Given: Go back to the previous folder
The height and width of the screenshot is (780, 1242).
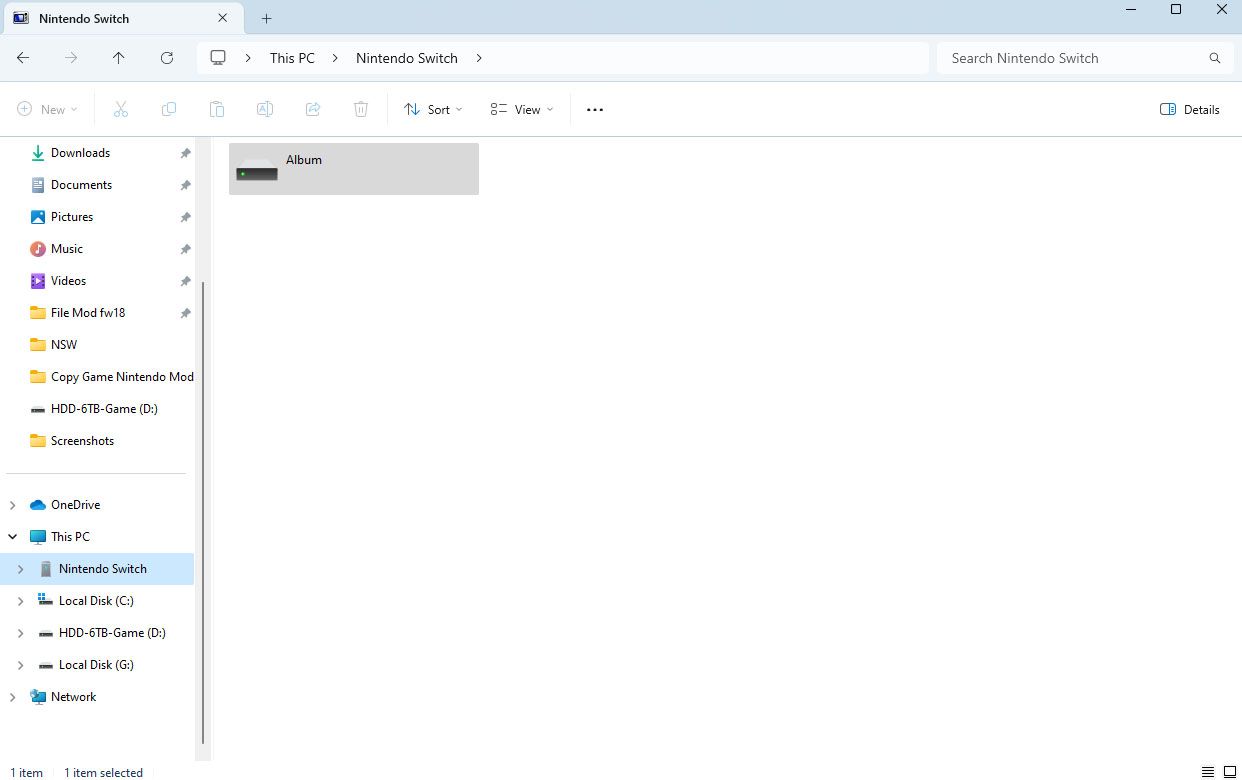Looking at the screenshot, I should click(23, 58).
